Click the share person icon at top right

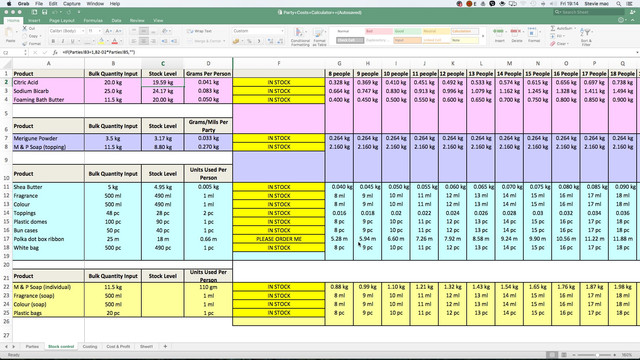click(x=632, y=12)
